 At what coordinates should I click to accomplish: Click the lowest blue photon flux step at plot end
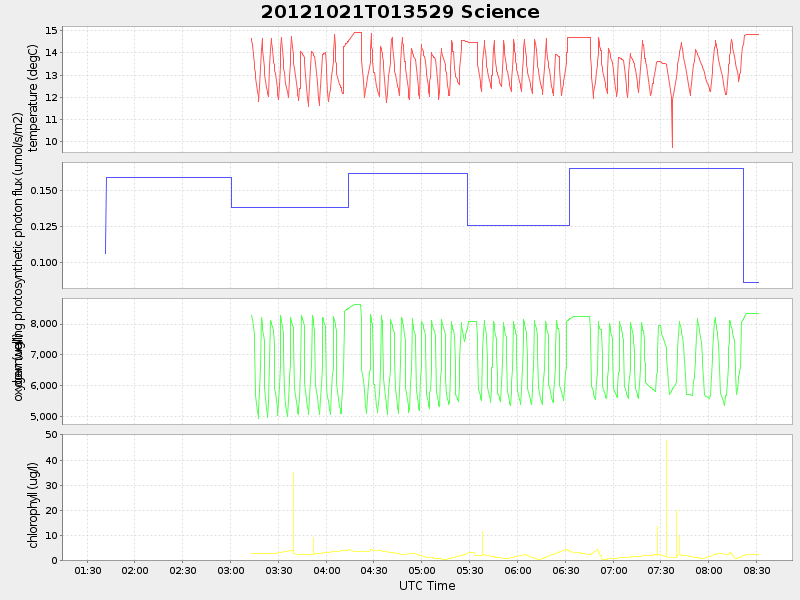pyautogui.click(x=751, y=282)
